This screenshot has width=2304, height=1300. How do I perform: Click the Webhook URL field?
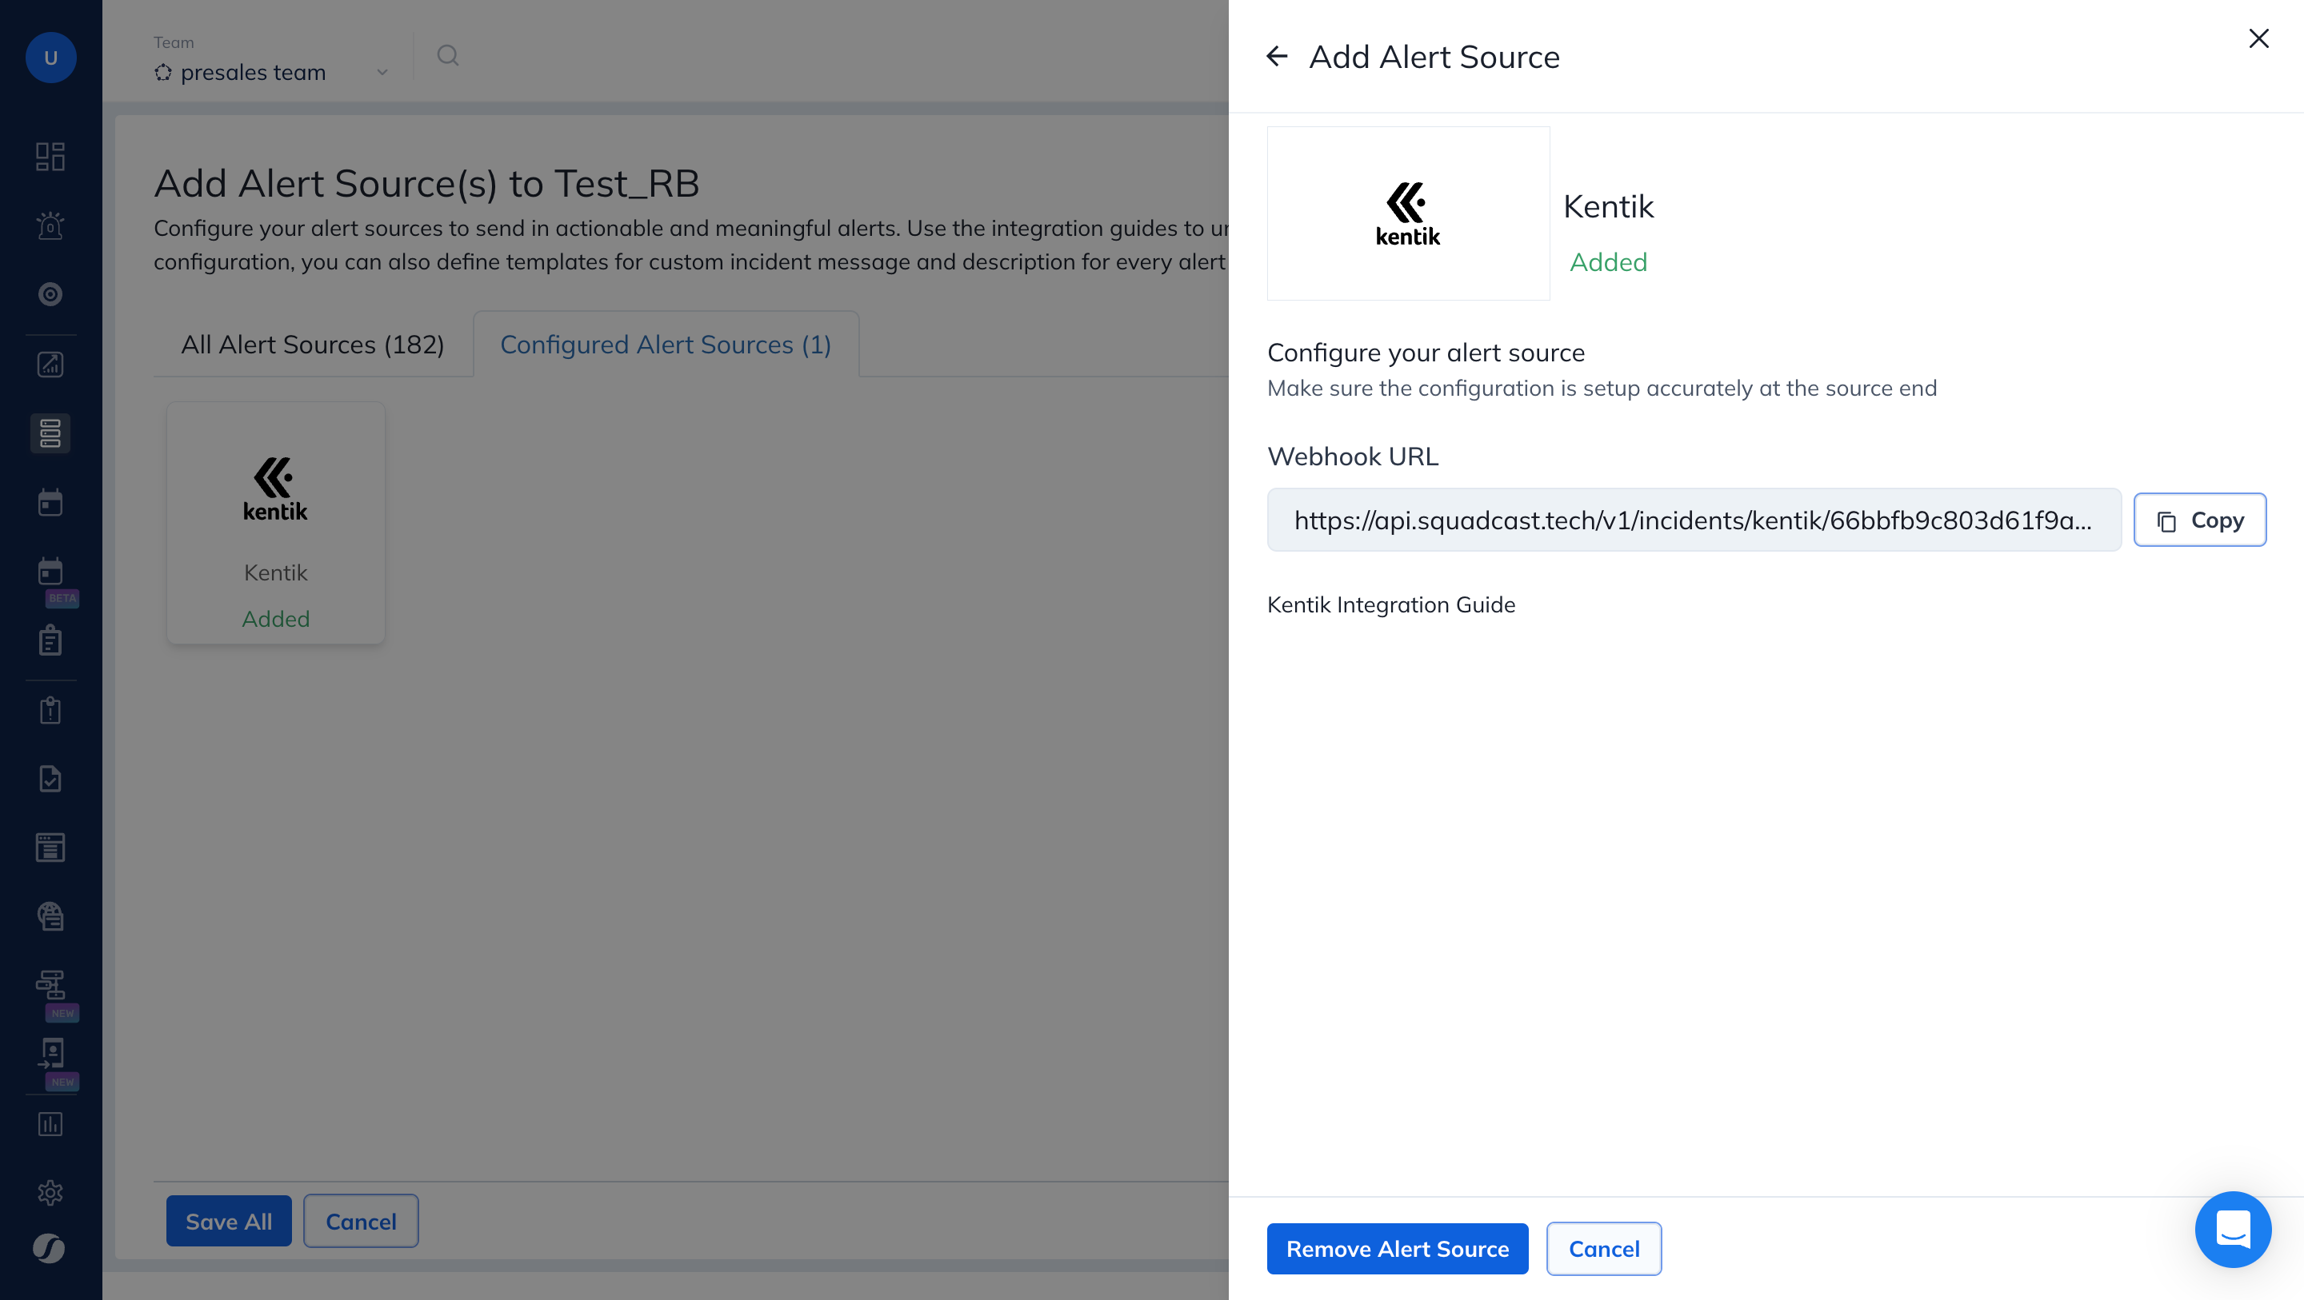[1694, 520]
